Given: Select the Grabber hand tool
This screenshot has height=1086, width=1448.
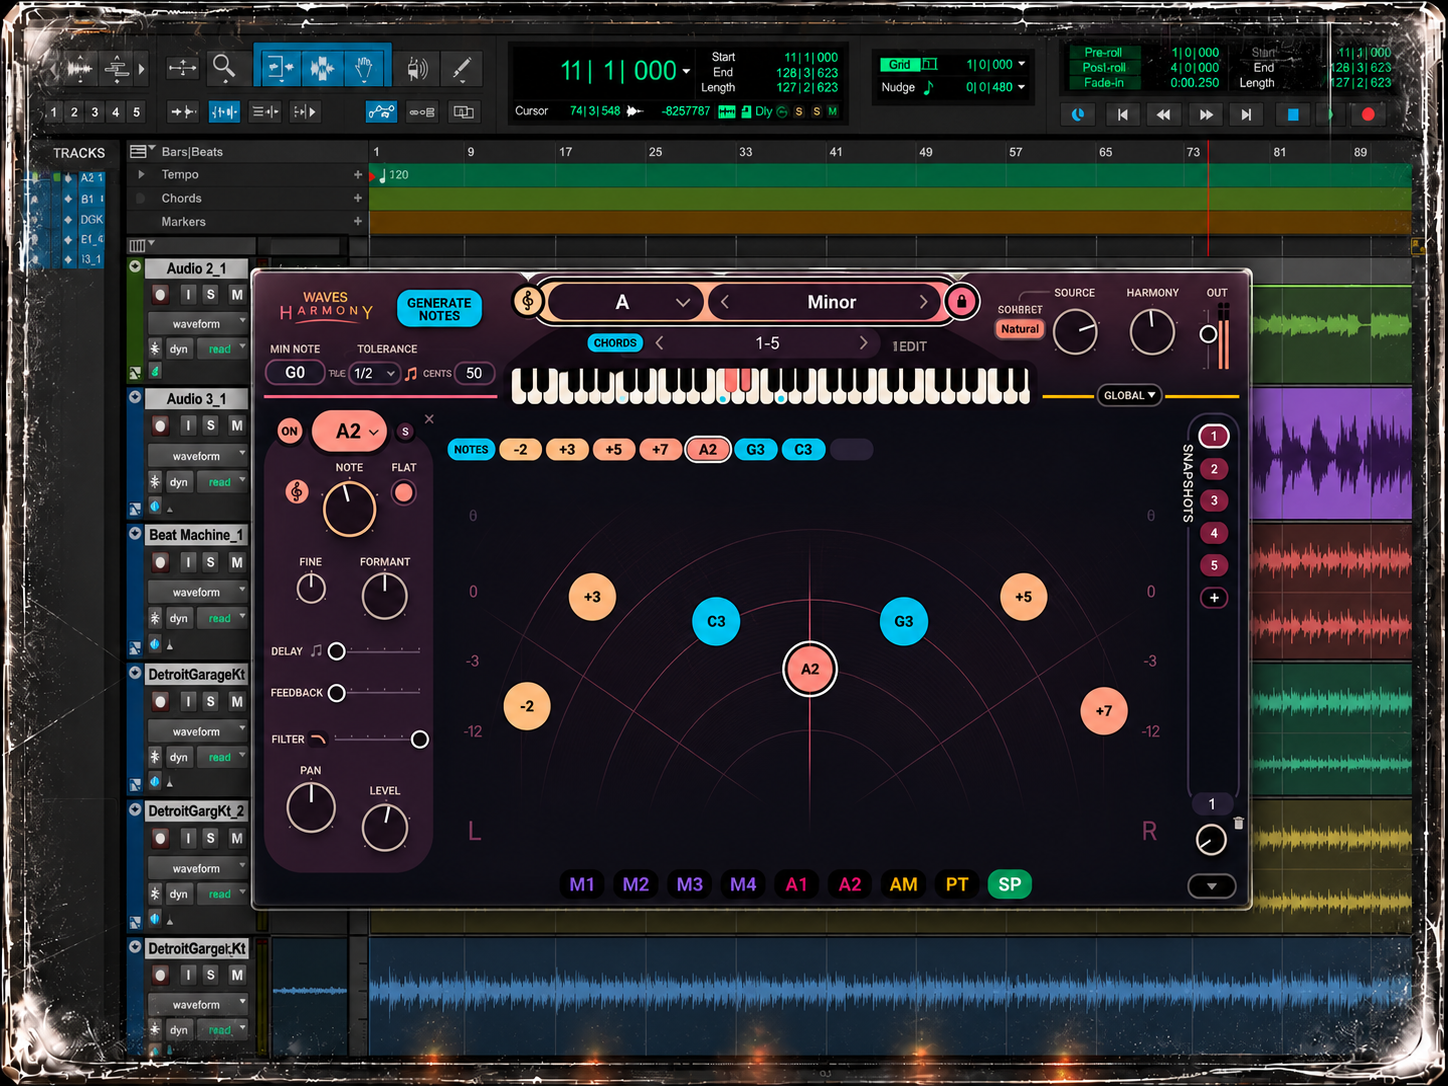Looking at the screenshot, I should [365, 68].
